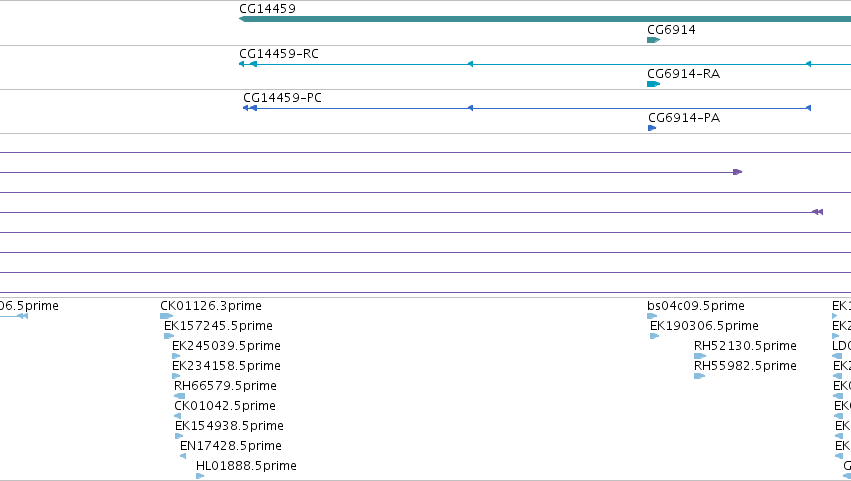
Task: Select the EK234158.5prime EST arrow
Action: click(x=176, y=376)
